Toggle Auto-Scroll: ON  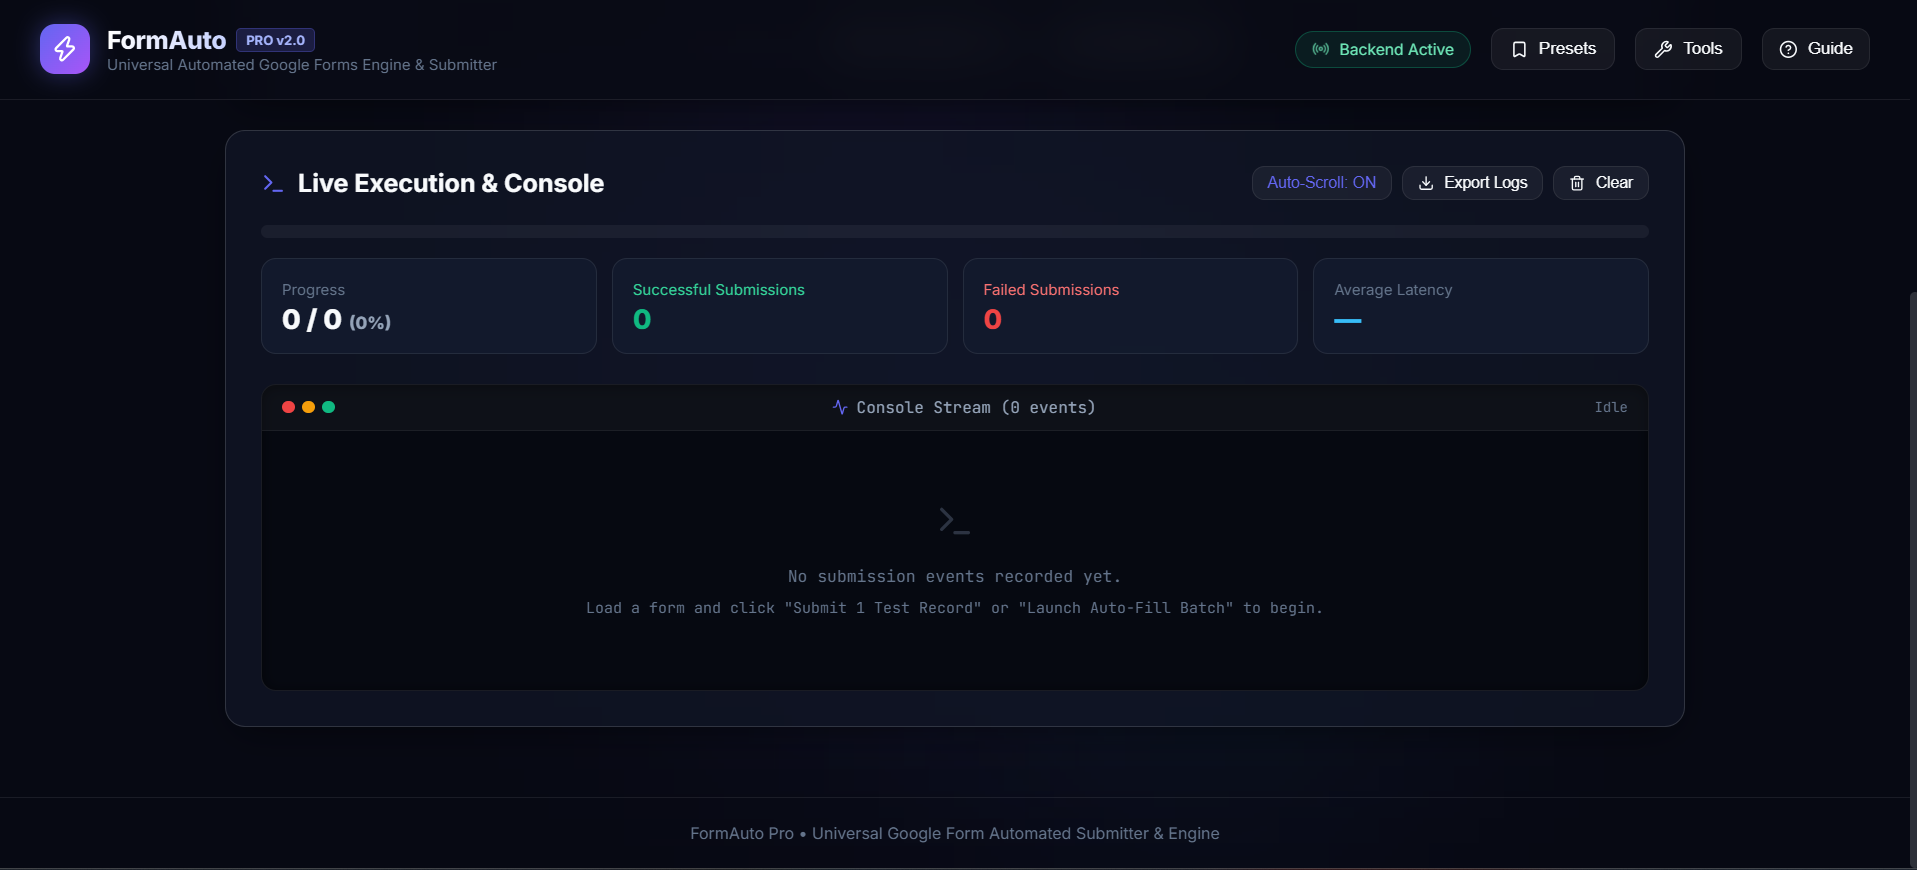point(1321,183)
